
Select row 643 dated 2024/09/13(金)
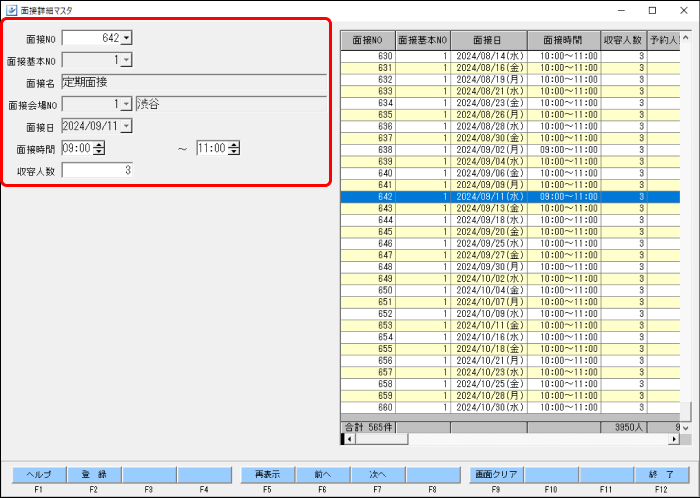(510, 208)
